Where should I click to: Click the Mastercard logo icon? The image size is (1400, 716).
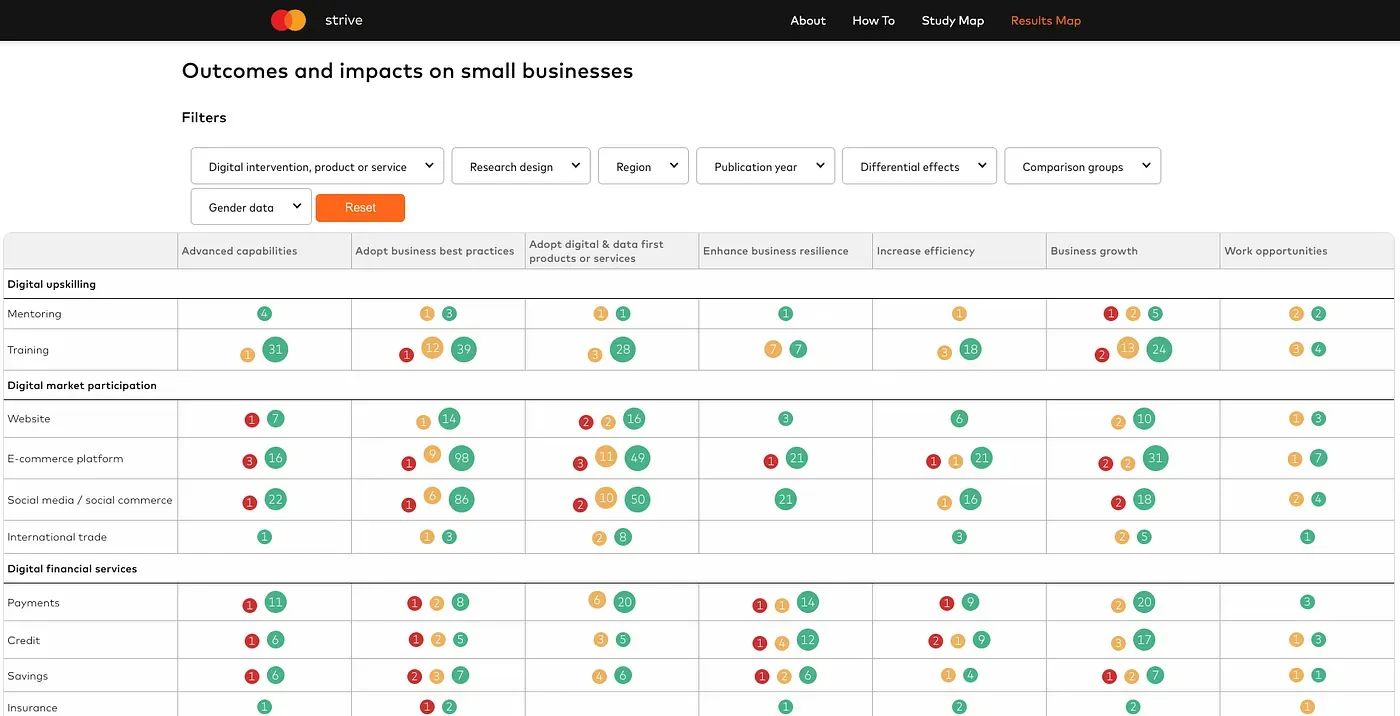point(288,20)
